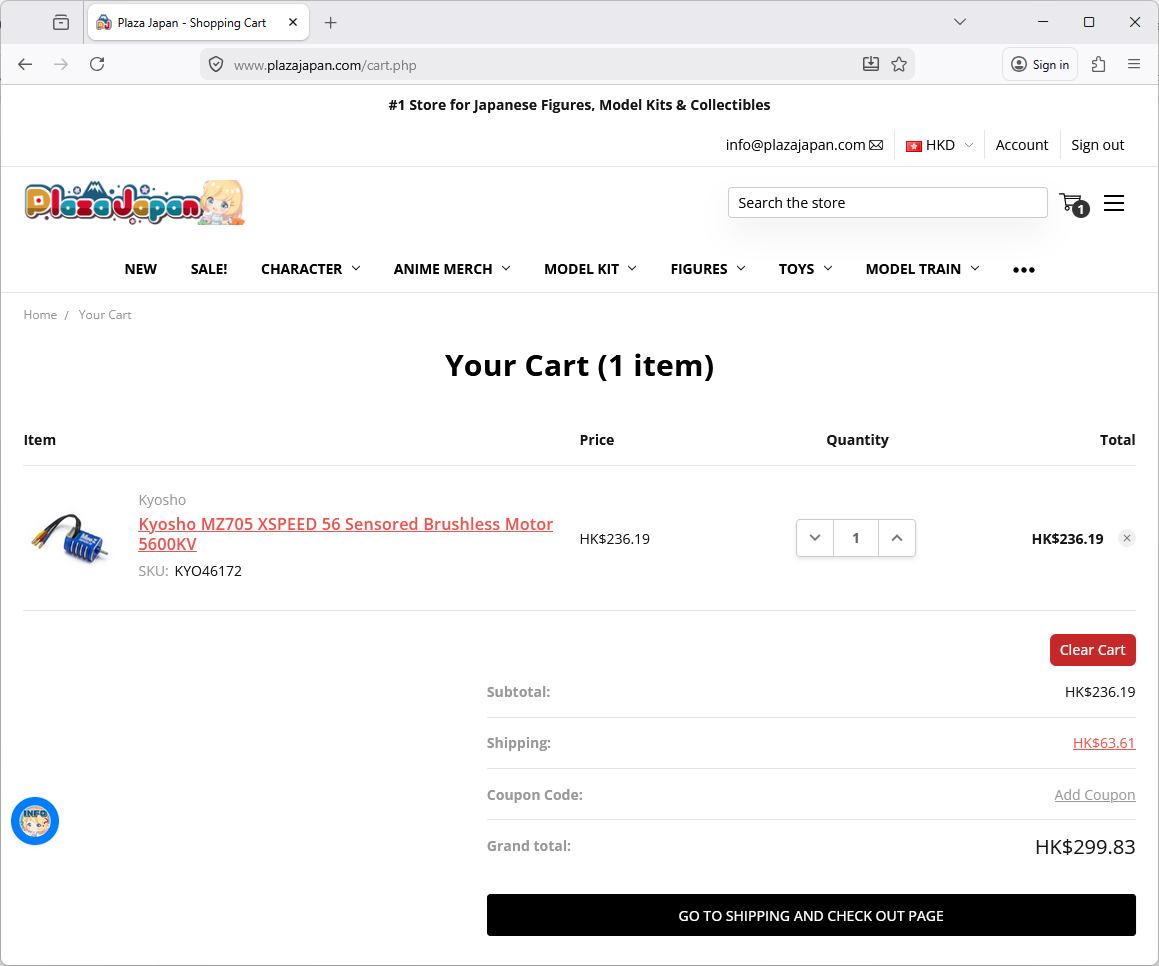Close the Plaza Japan Shopping Cart tab
Viewport: 1159px width, 966px height.
coord(293,22)
